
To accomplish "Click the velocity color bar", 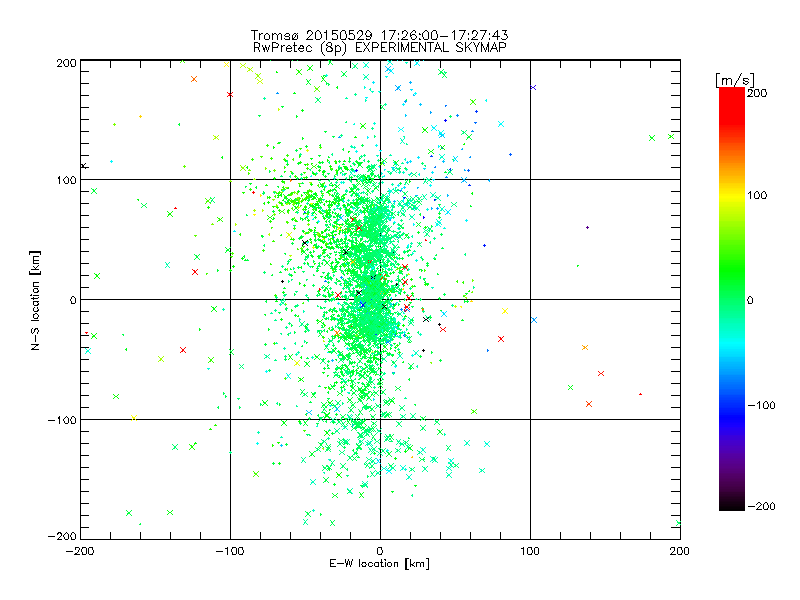I will [x=732, y=299].
